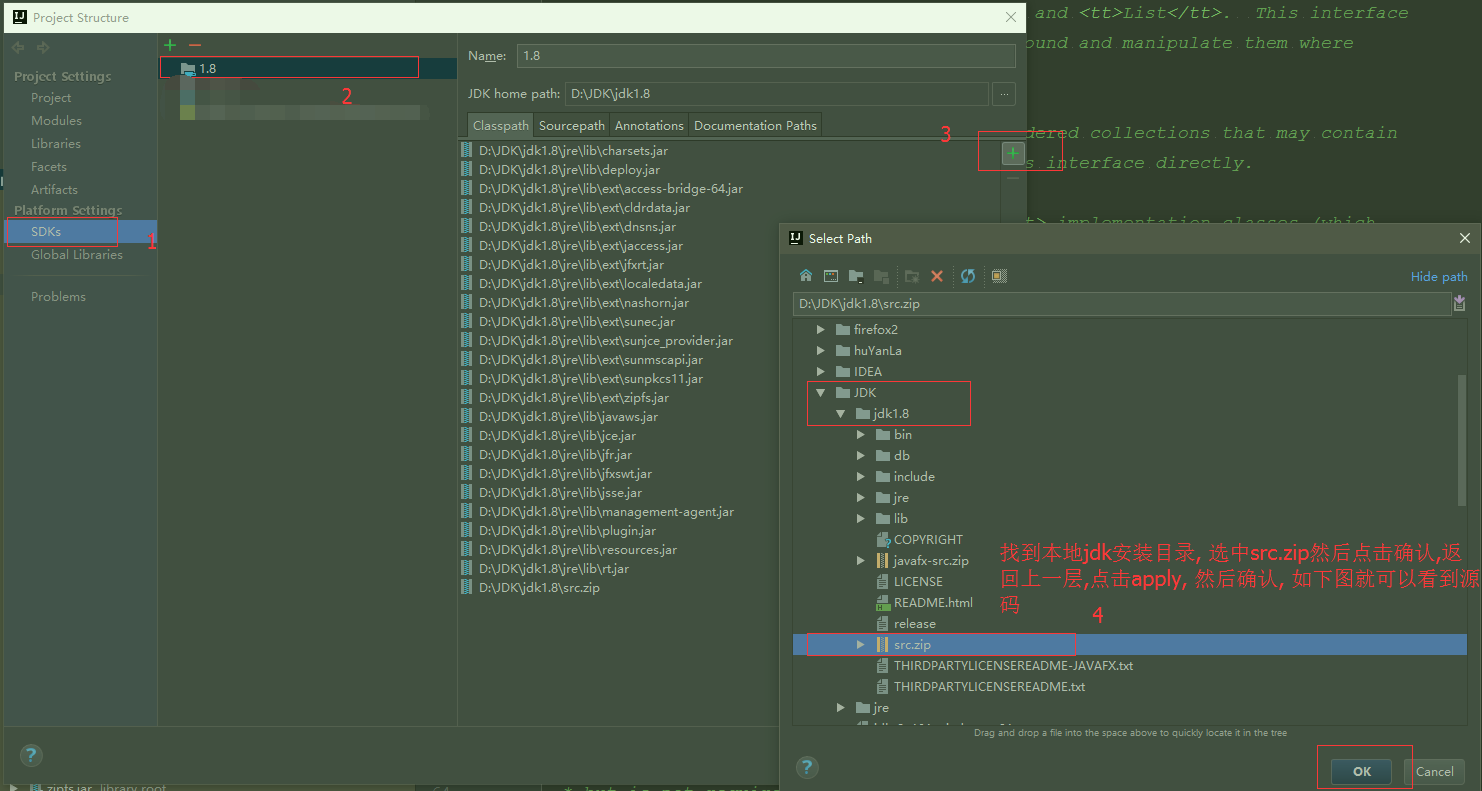Browse JDK home path with ellipsis button
The height and width of the screenshot is (791, 1482).
click(x=1004, y=94)
